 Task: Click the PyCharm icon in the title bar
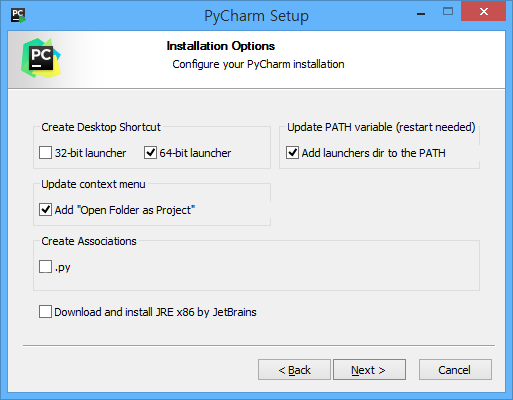point(18,15)
